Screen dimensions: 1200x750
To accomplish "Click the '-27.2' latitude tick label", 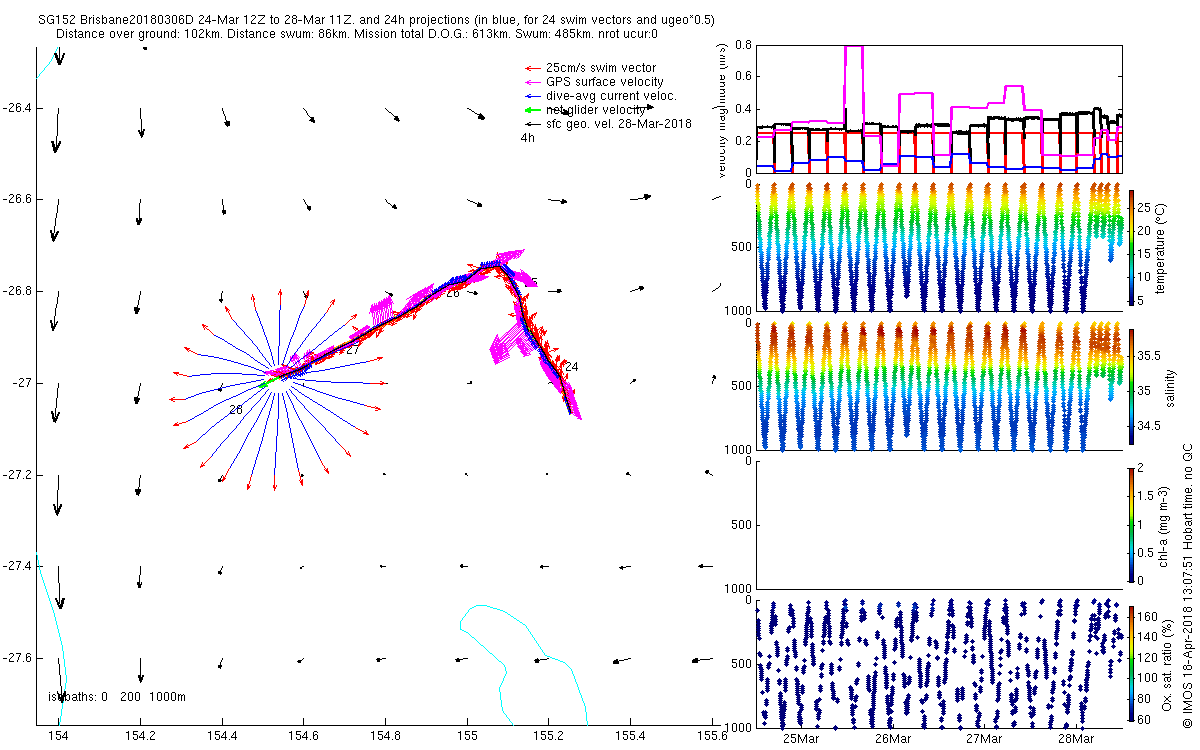I will 18,475.
